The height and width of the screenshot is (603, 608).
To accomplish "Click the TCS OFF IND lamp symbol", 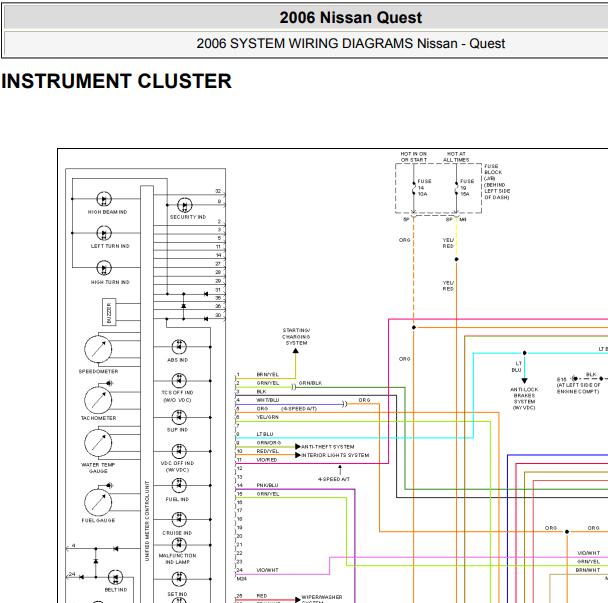I will 179,380.
